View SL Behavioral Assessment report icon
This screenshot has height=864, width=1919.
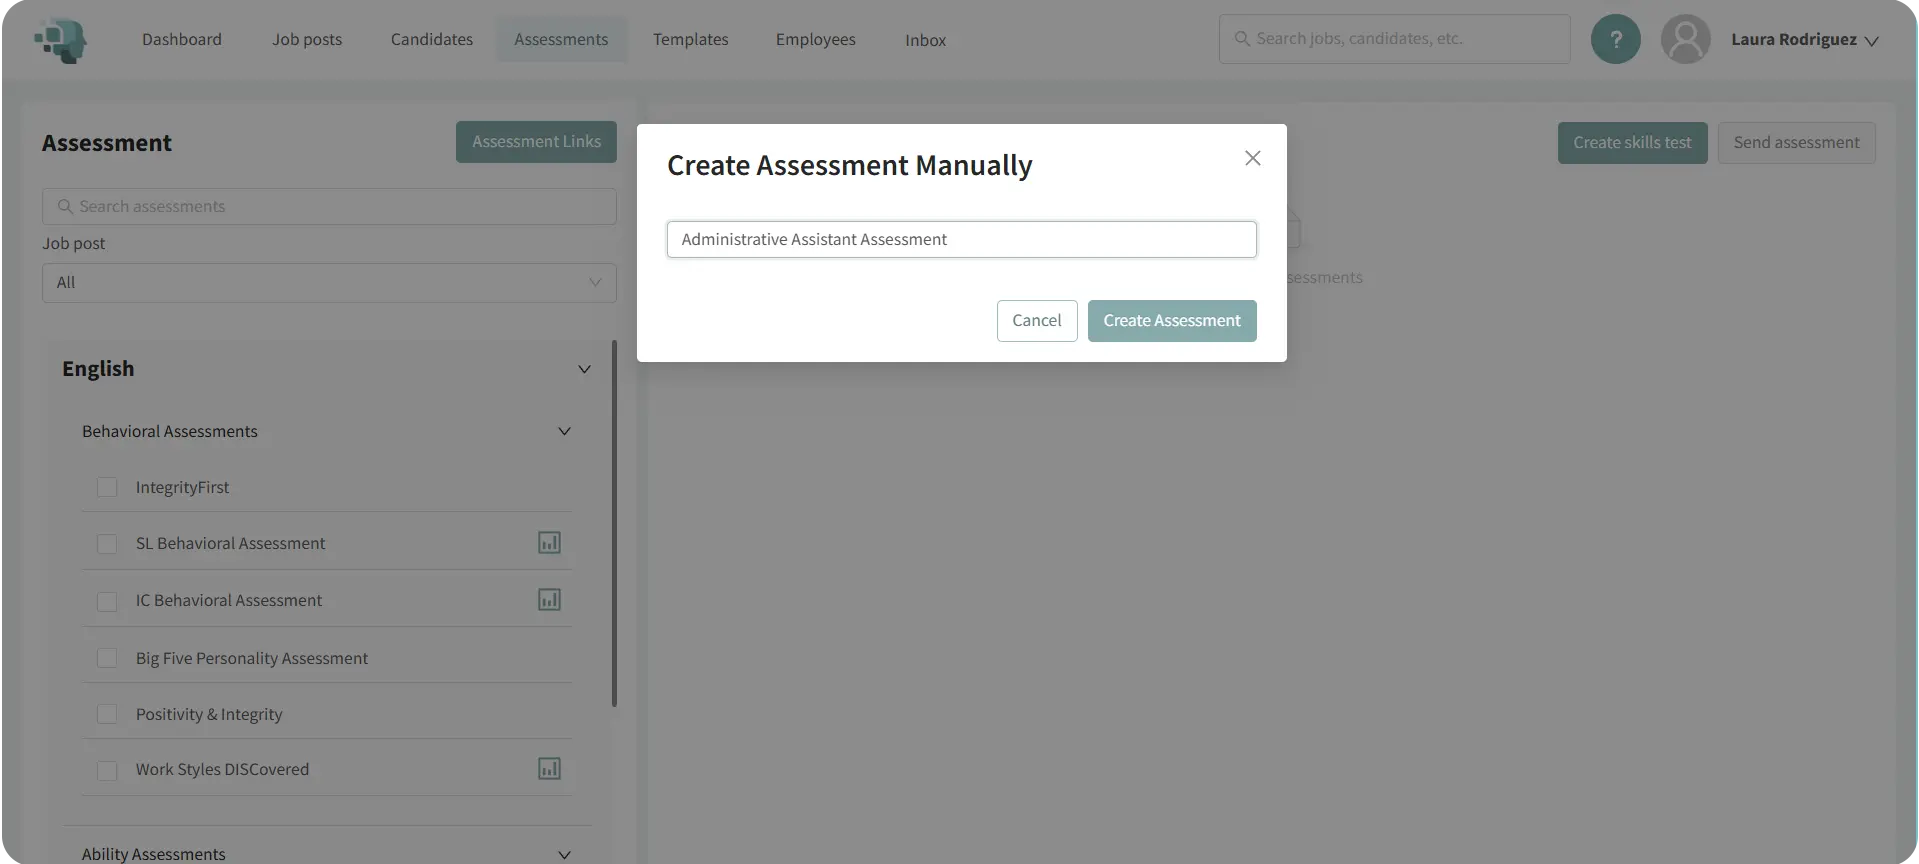(549, 543)
